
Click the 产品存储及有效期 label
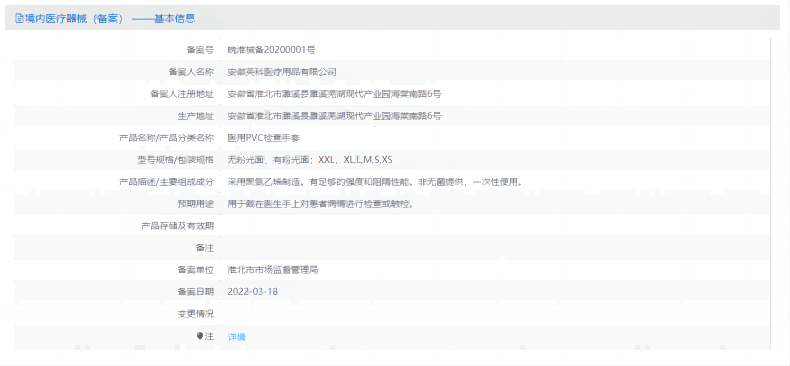point(178,226)
